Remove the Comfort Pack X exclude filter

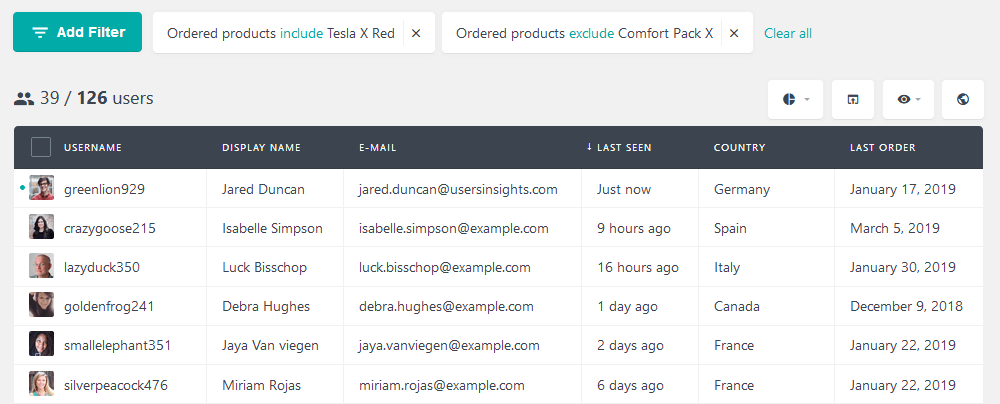pos(734,33)
